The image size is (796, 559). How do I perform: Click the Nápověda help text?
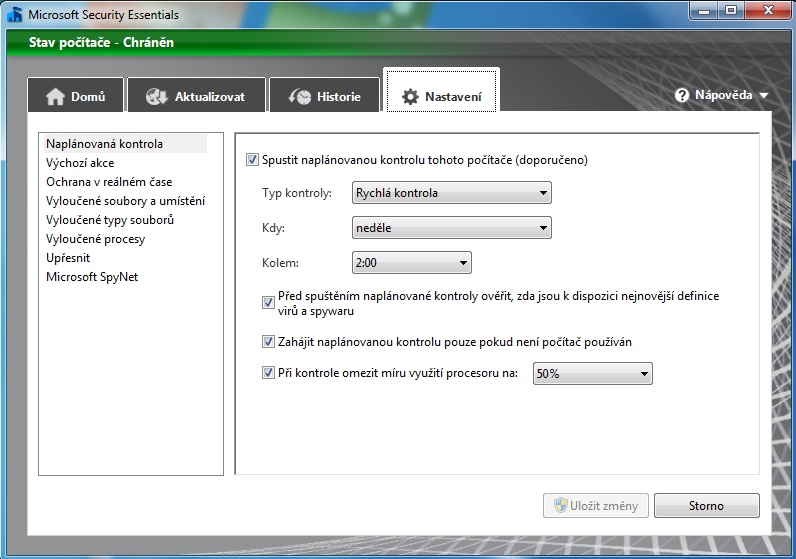pyautogui.click(x=723, y=95)
